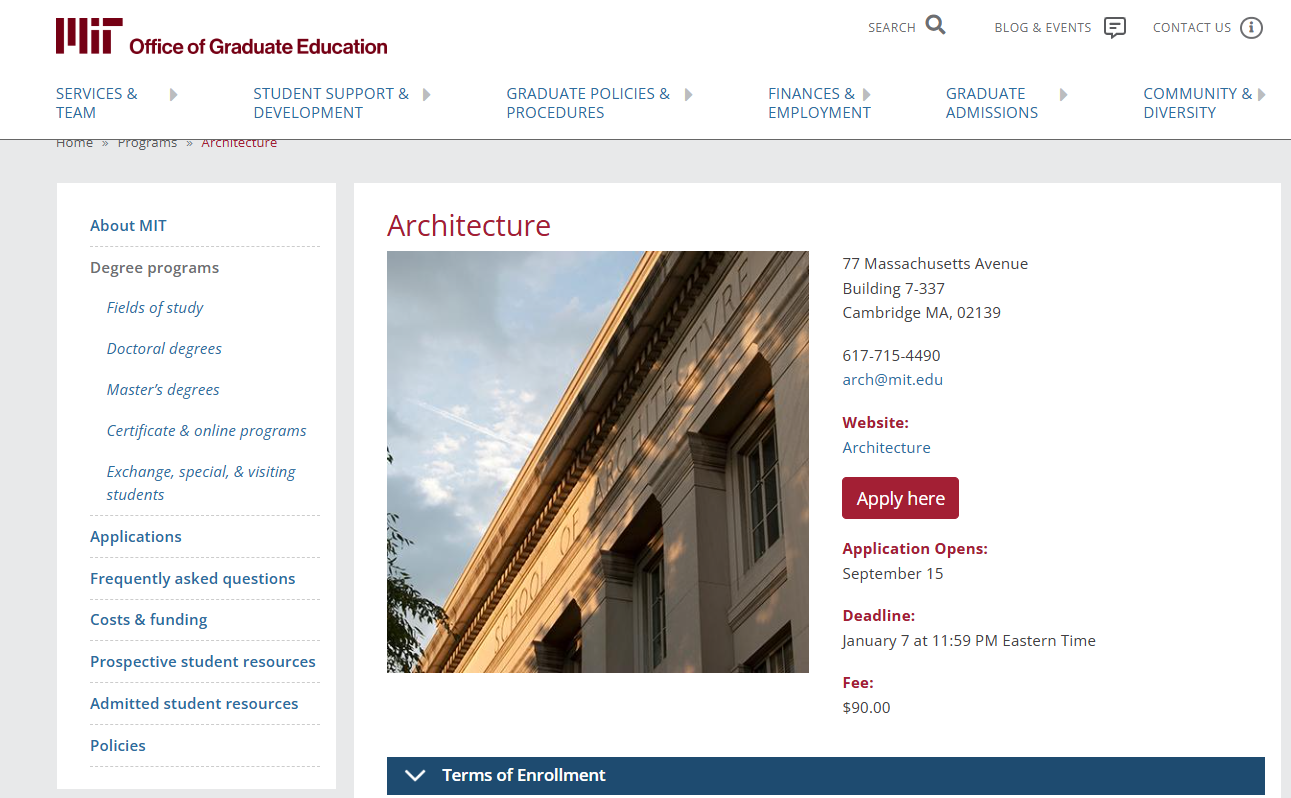The height and width of the screenshot is (798, 1291).
Task: Click the Architecture page heading
Action: (x=469, y=226)
